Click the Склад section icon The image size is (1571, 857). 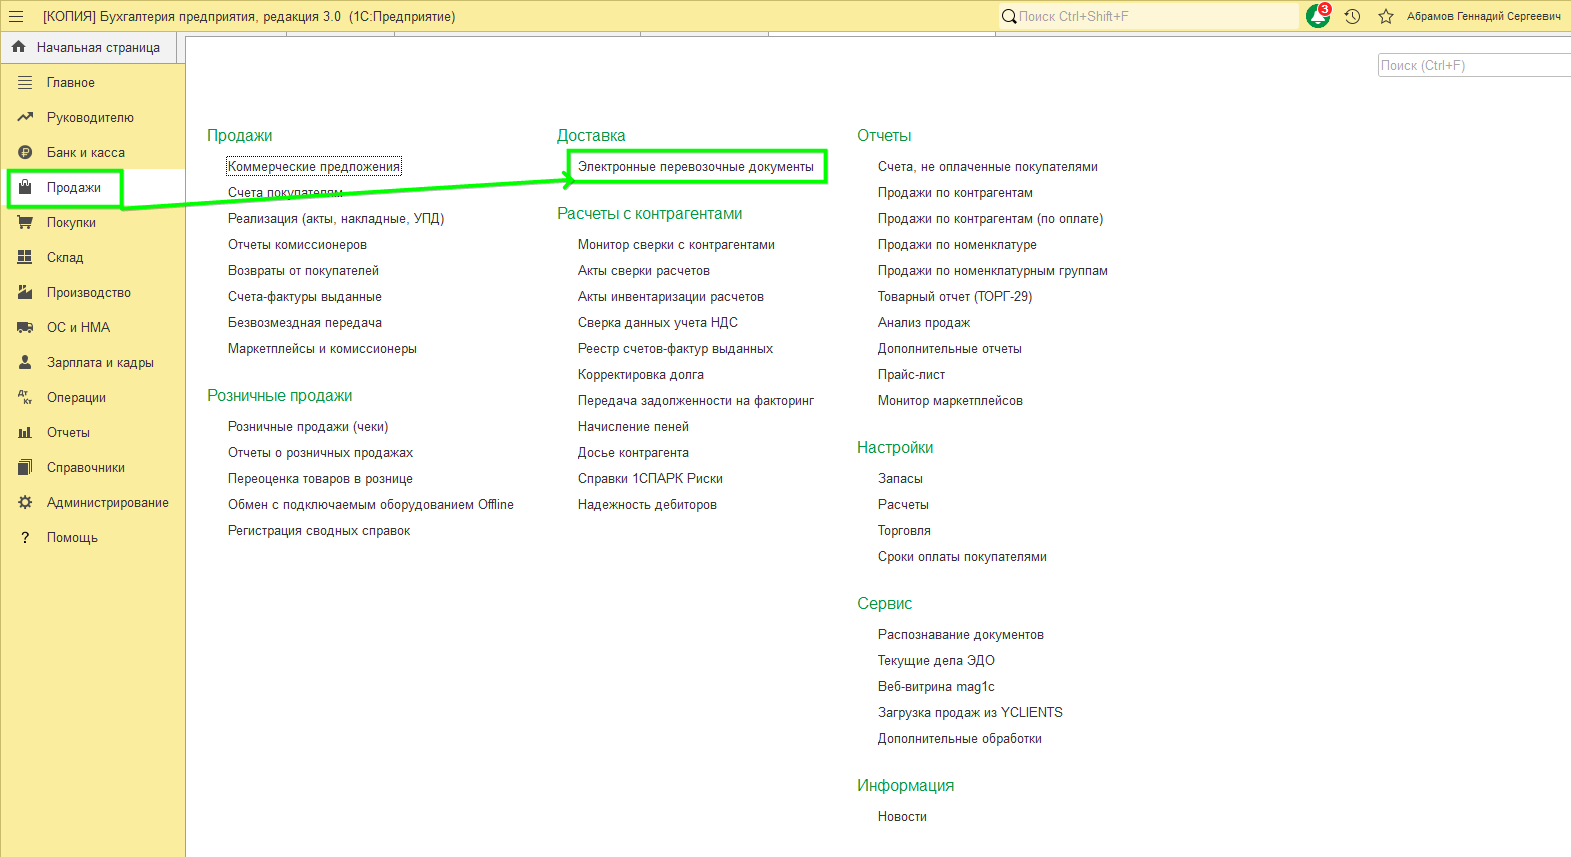25,257
